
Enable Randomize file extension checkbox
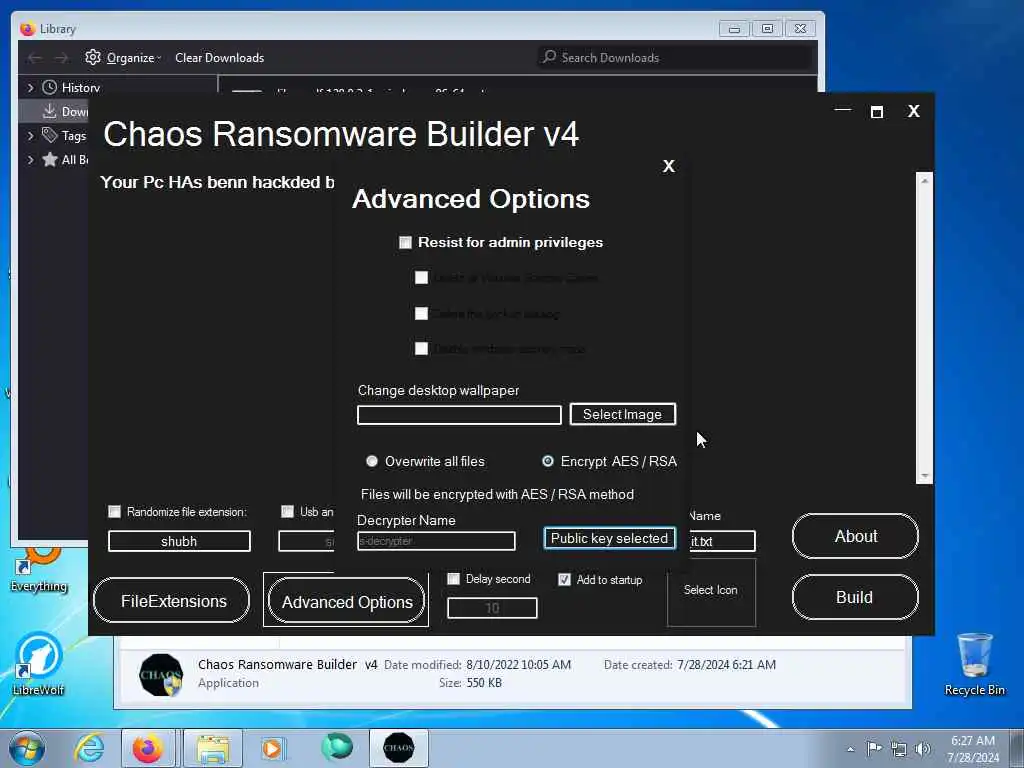click(114, 511)
